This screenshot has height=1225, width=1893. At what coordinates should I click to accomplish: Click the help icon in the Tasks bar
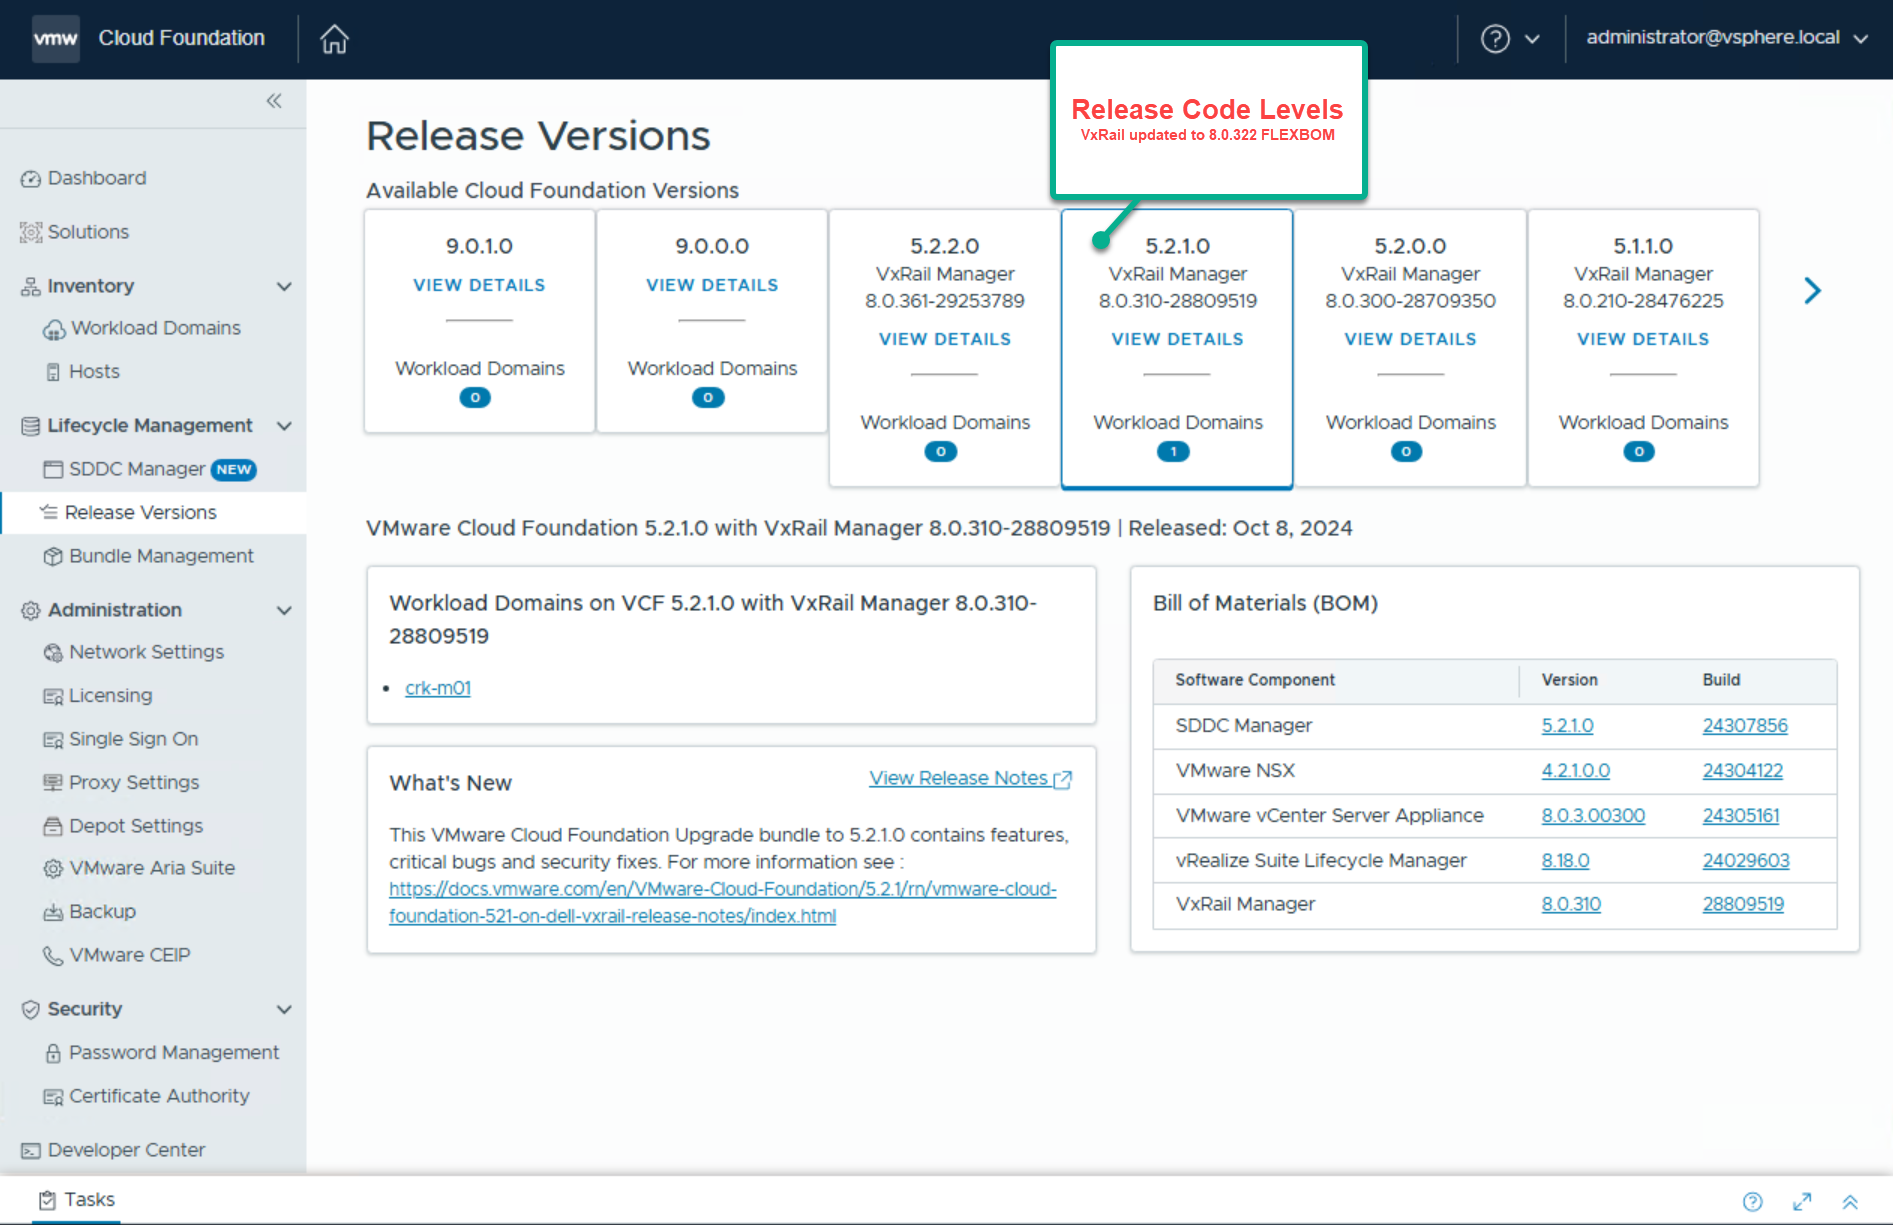point(1752,1202)
